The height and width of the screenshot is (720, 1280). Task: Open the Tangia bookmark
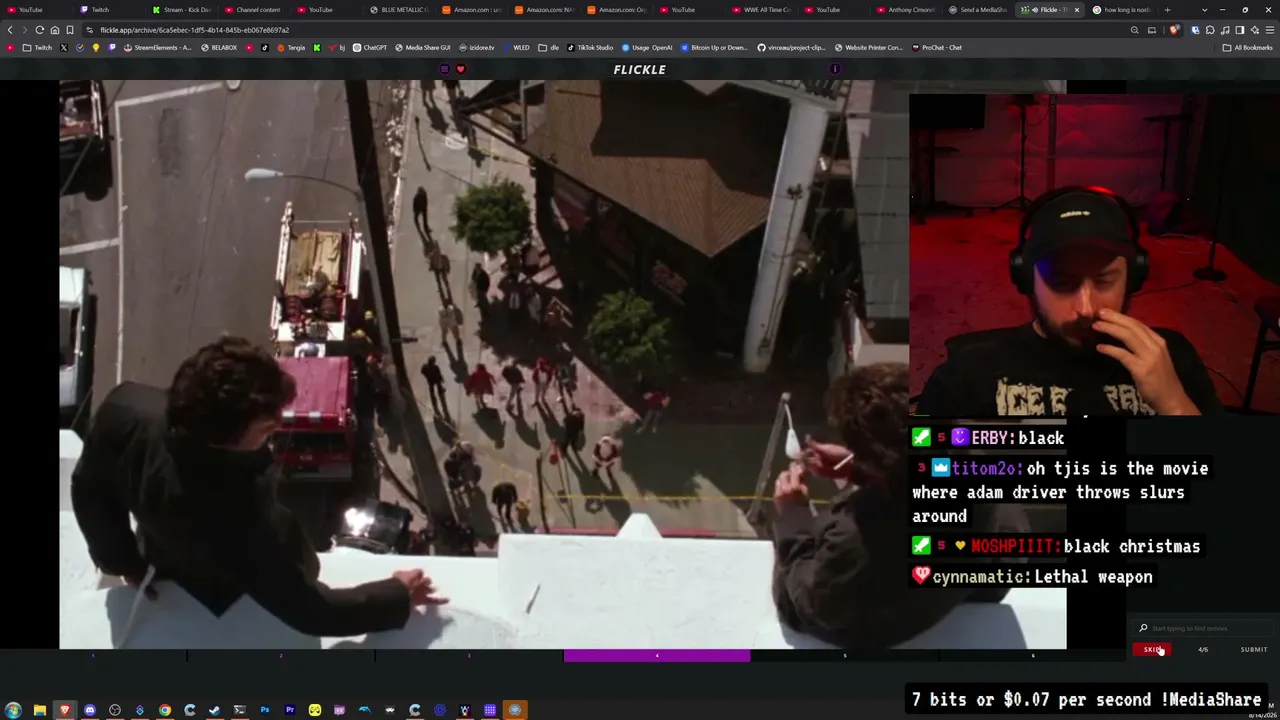tap(292, 47)
